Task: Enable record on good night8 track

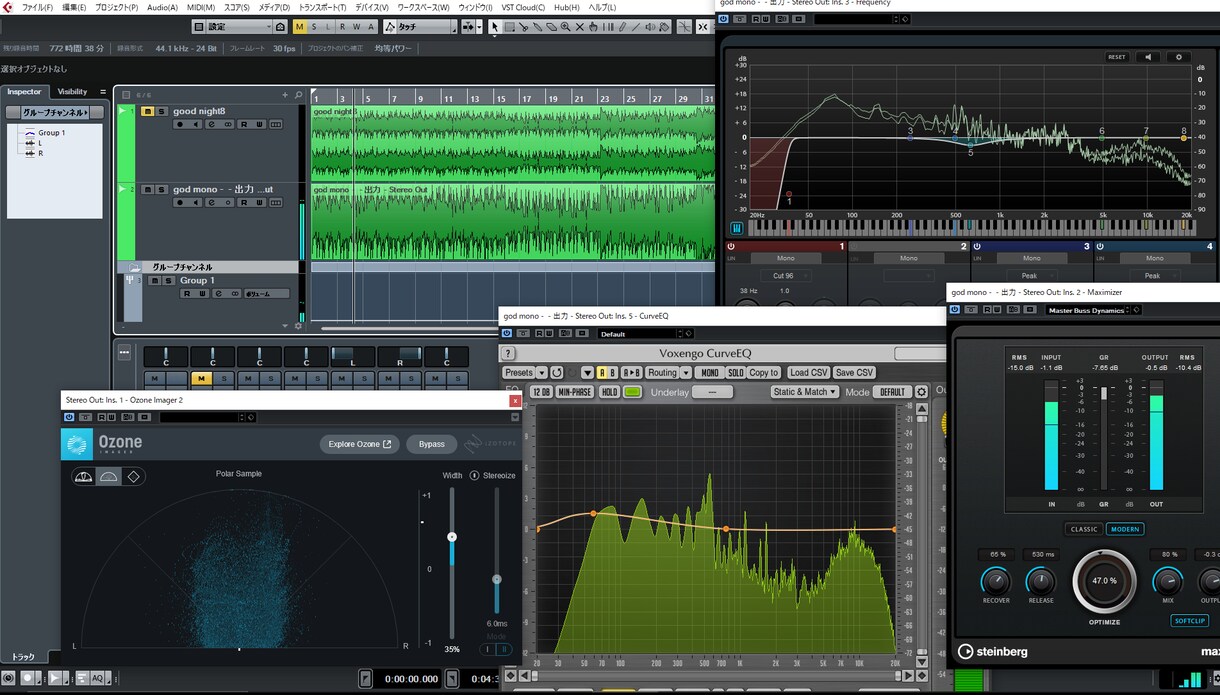Action: click(181, 124)
